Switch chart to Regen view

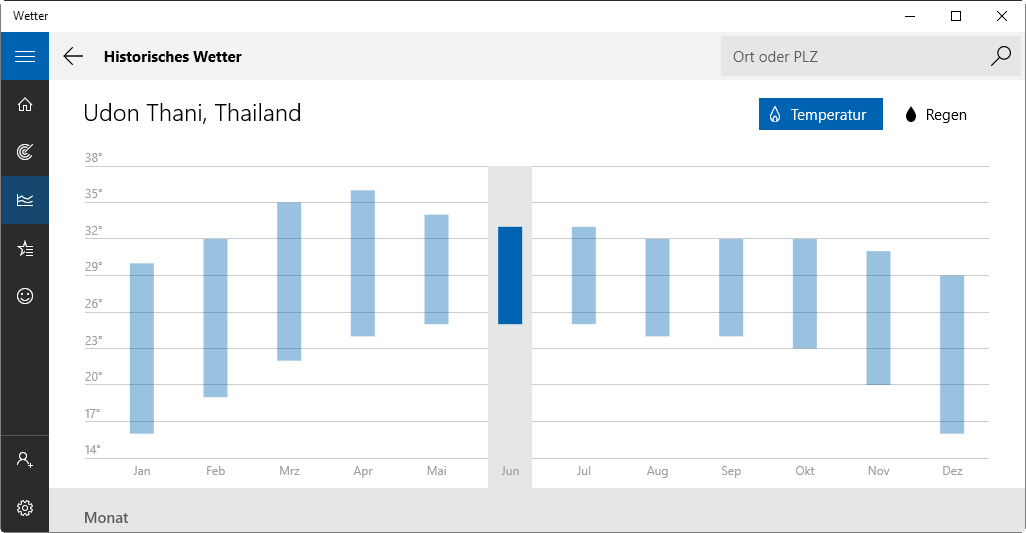936,114
